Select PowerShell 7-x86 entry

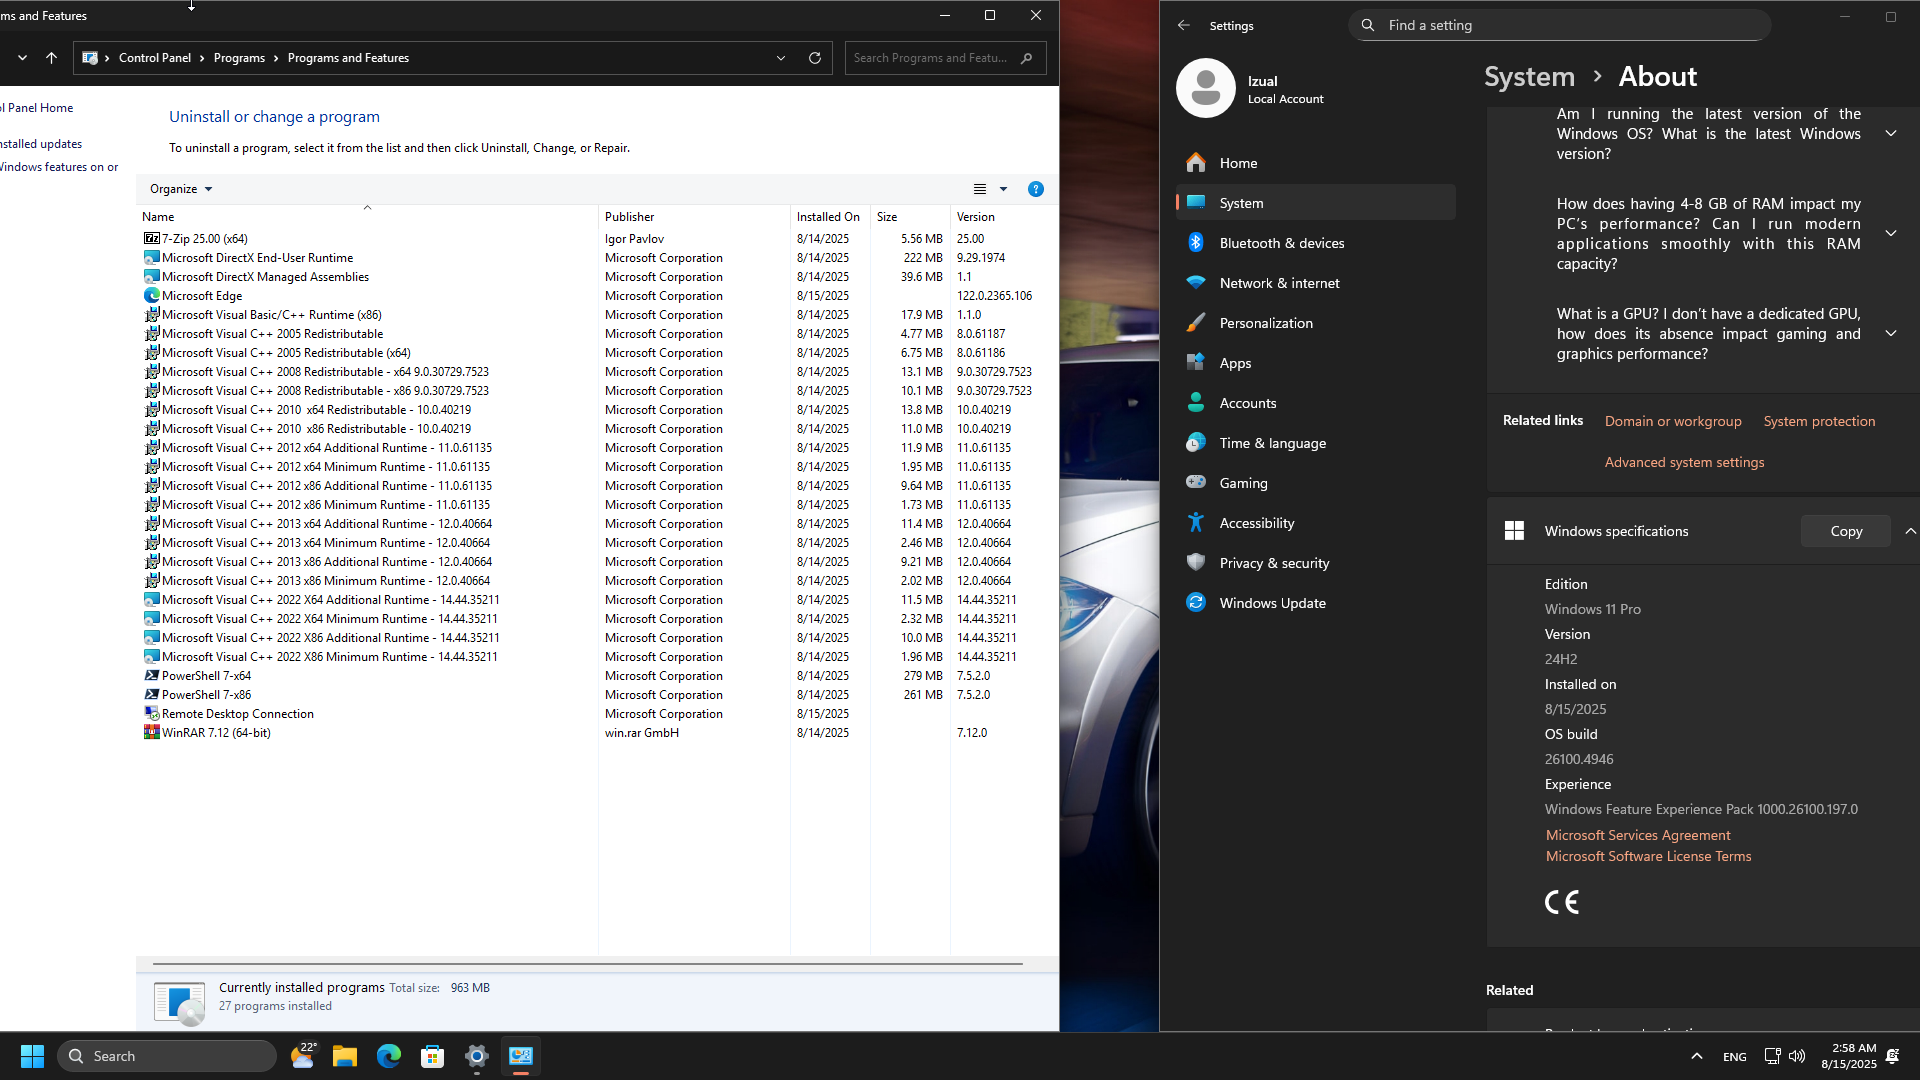(x=596, y=695)
